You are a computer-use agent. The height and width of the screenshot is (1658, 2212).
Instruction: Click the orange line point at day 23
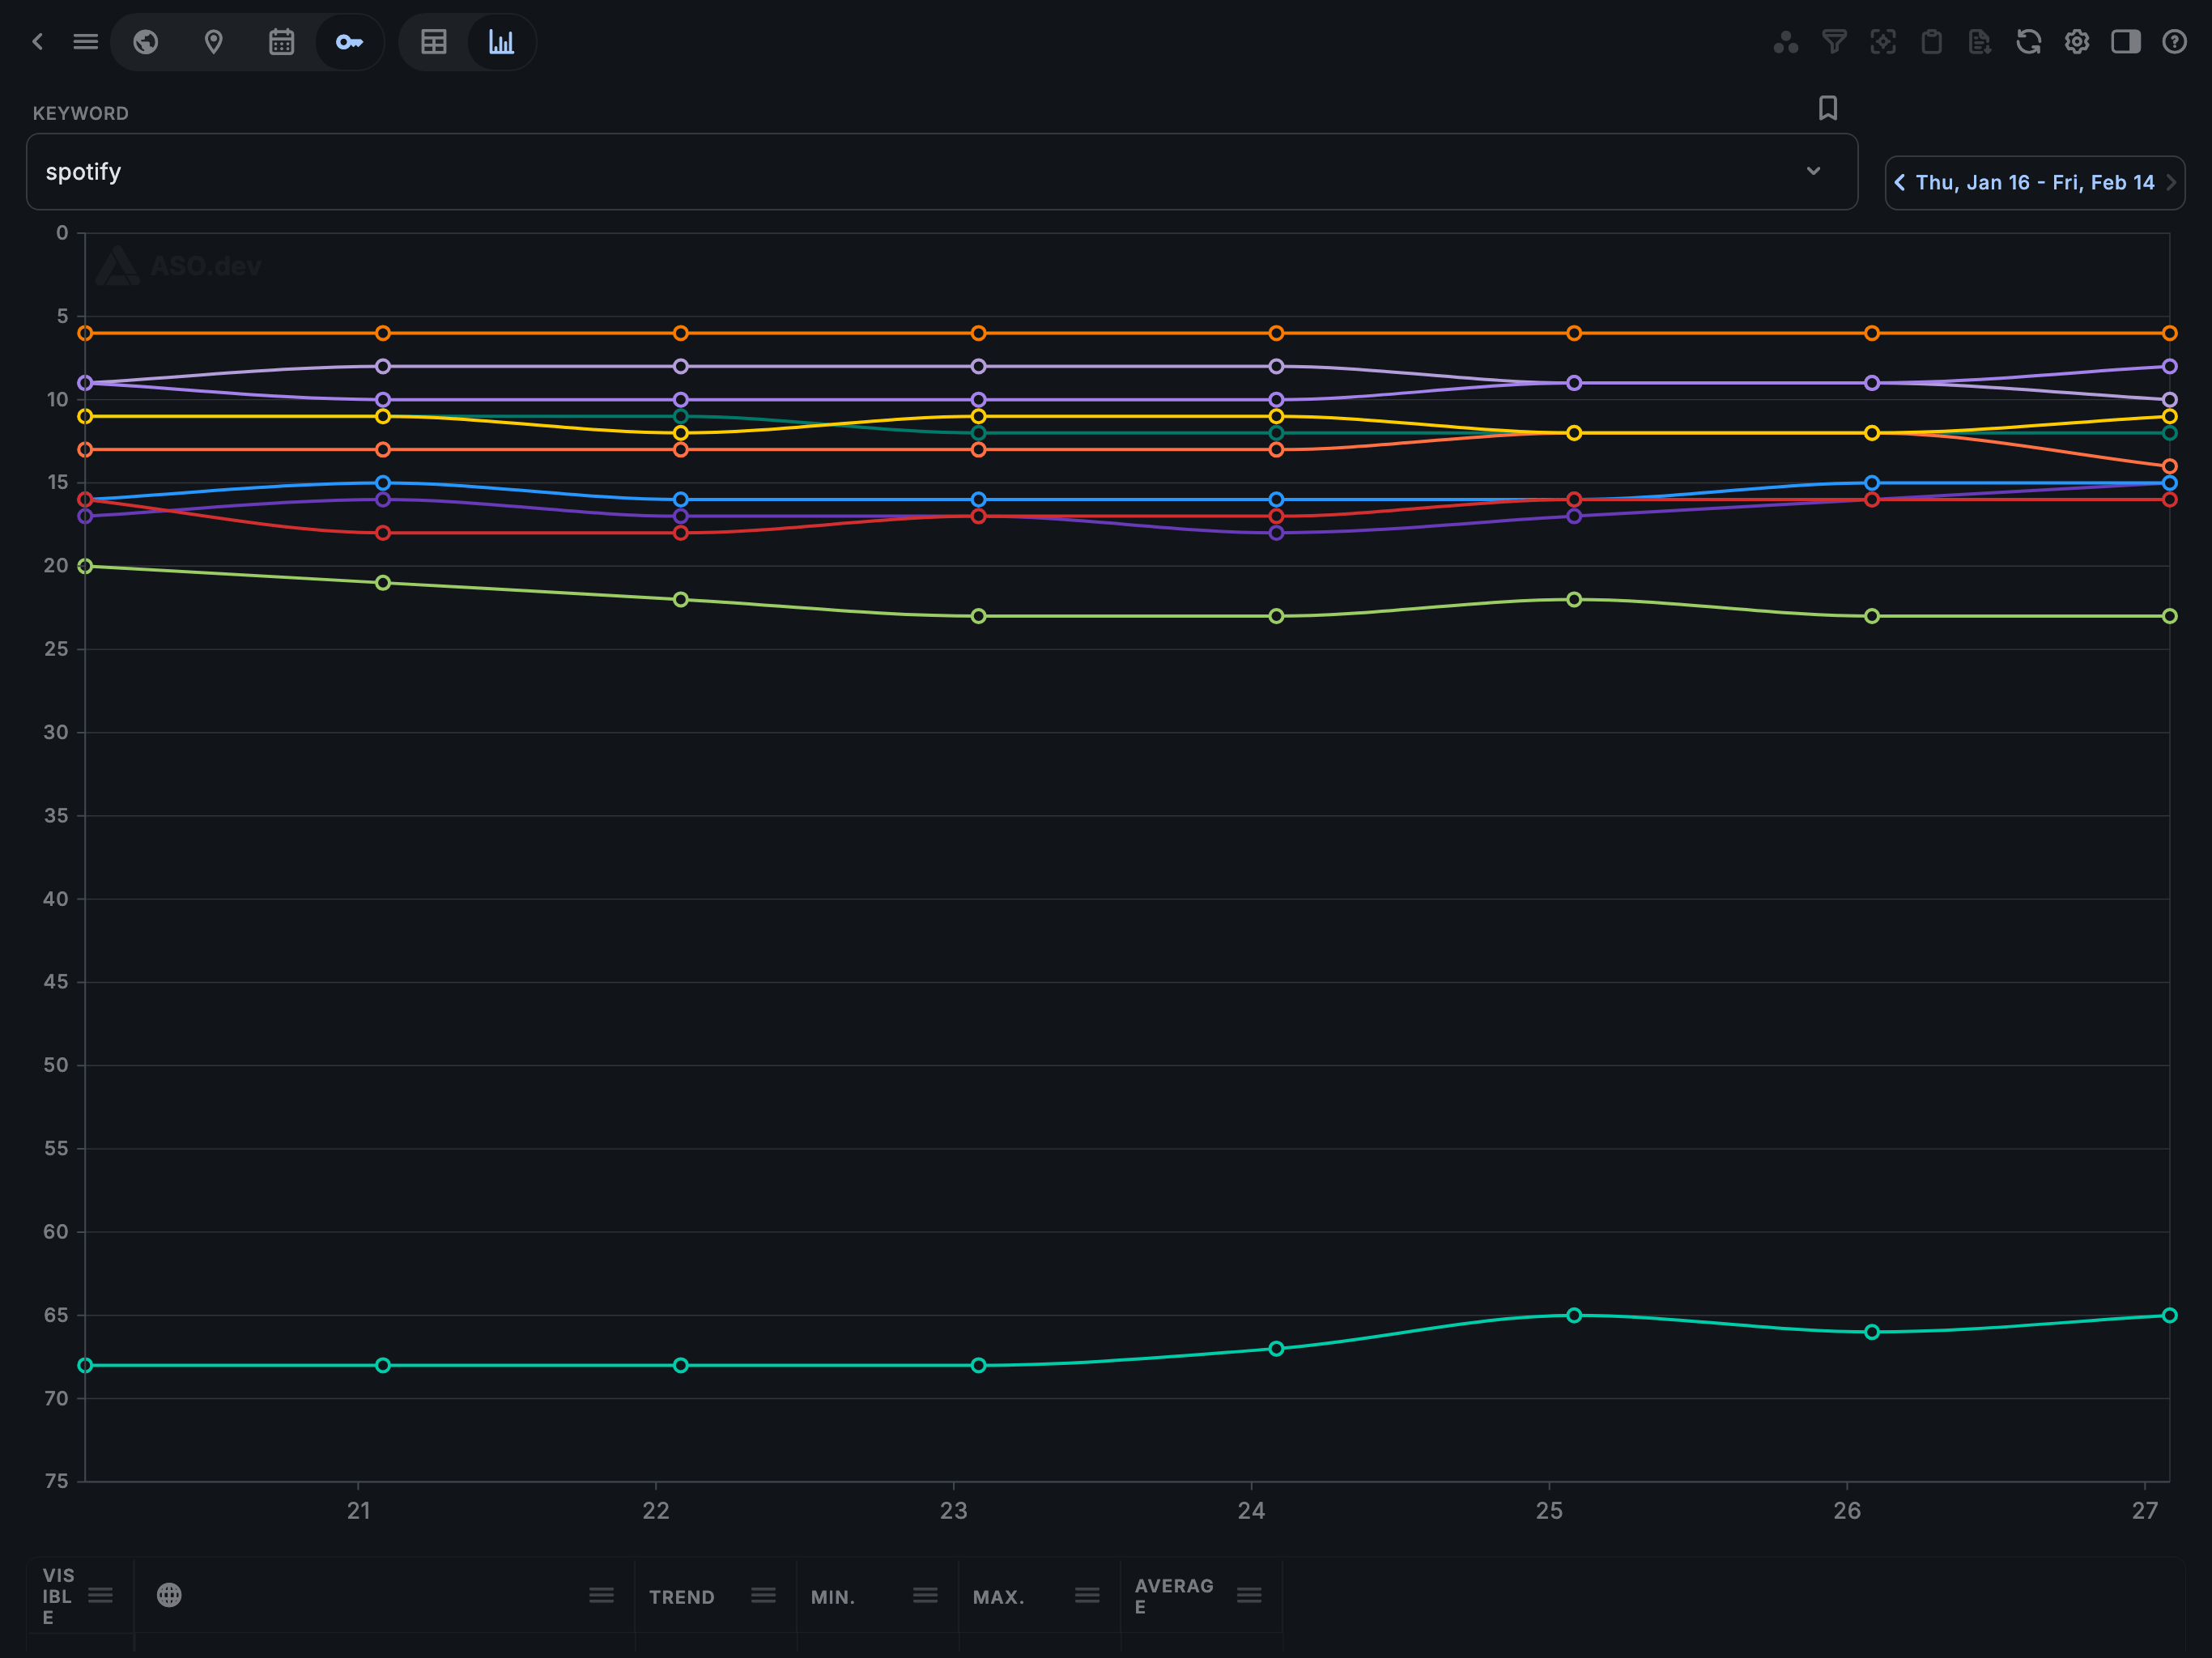(x=978, y=333)
